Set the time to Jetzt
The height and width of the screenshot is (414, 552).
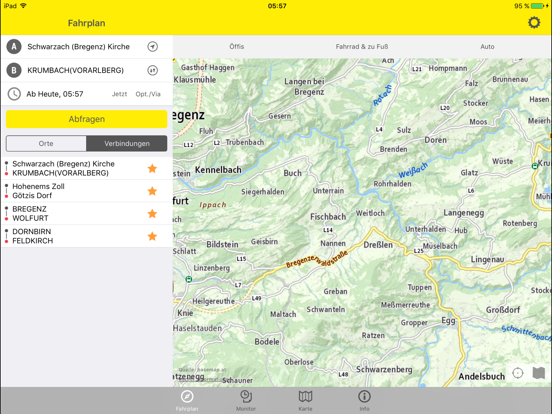[x=119, y=94]
